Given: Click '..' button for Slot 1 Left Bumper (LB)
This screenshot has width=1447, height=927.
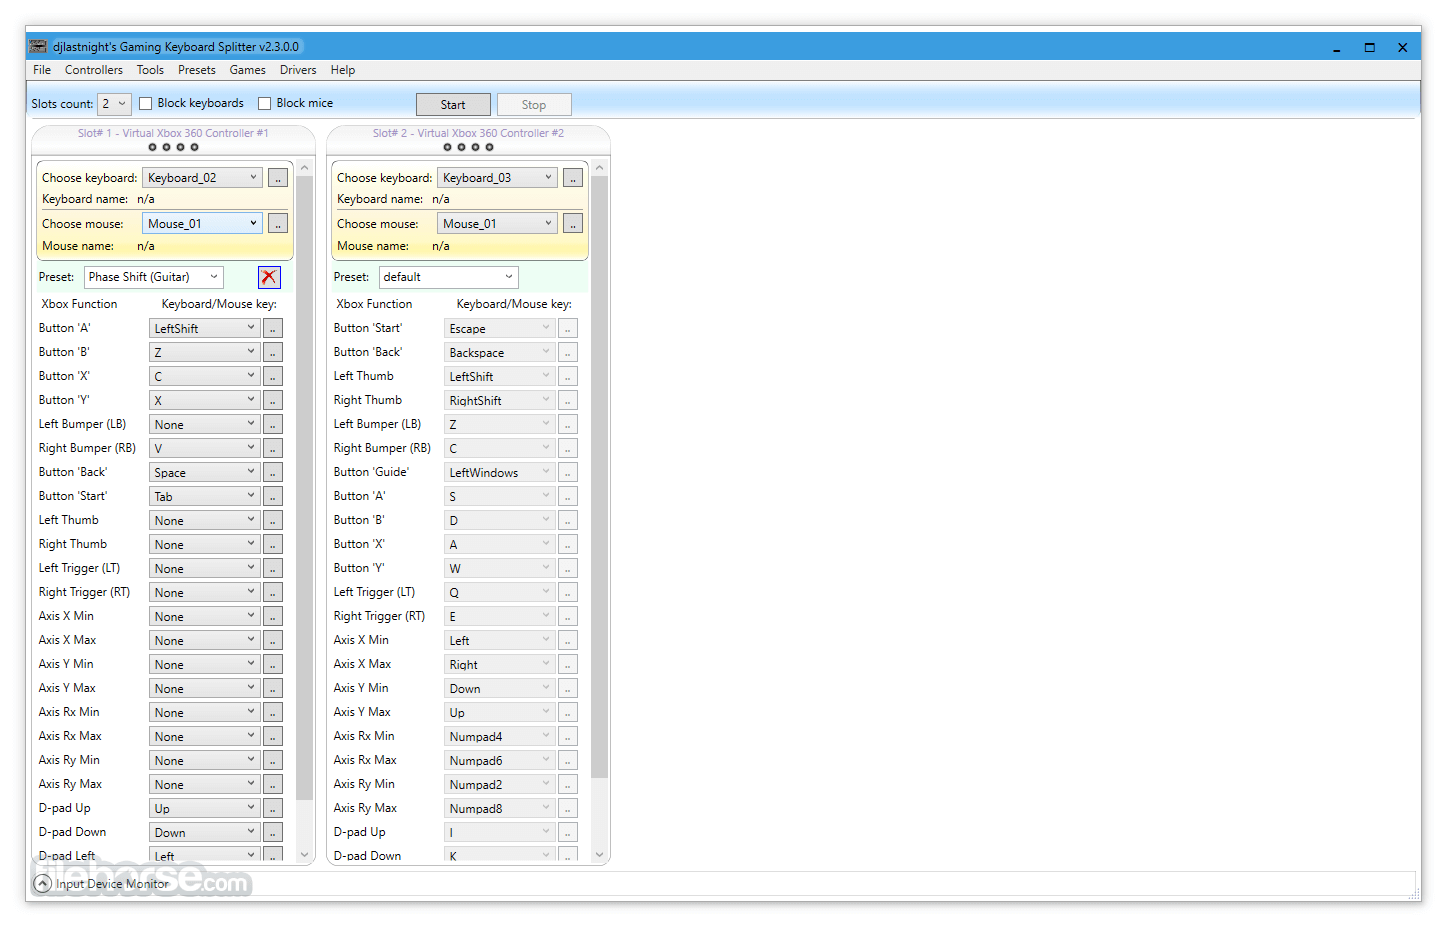Looking at the screenshot, I should click(273, 424).
